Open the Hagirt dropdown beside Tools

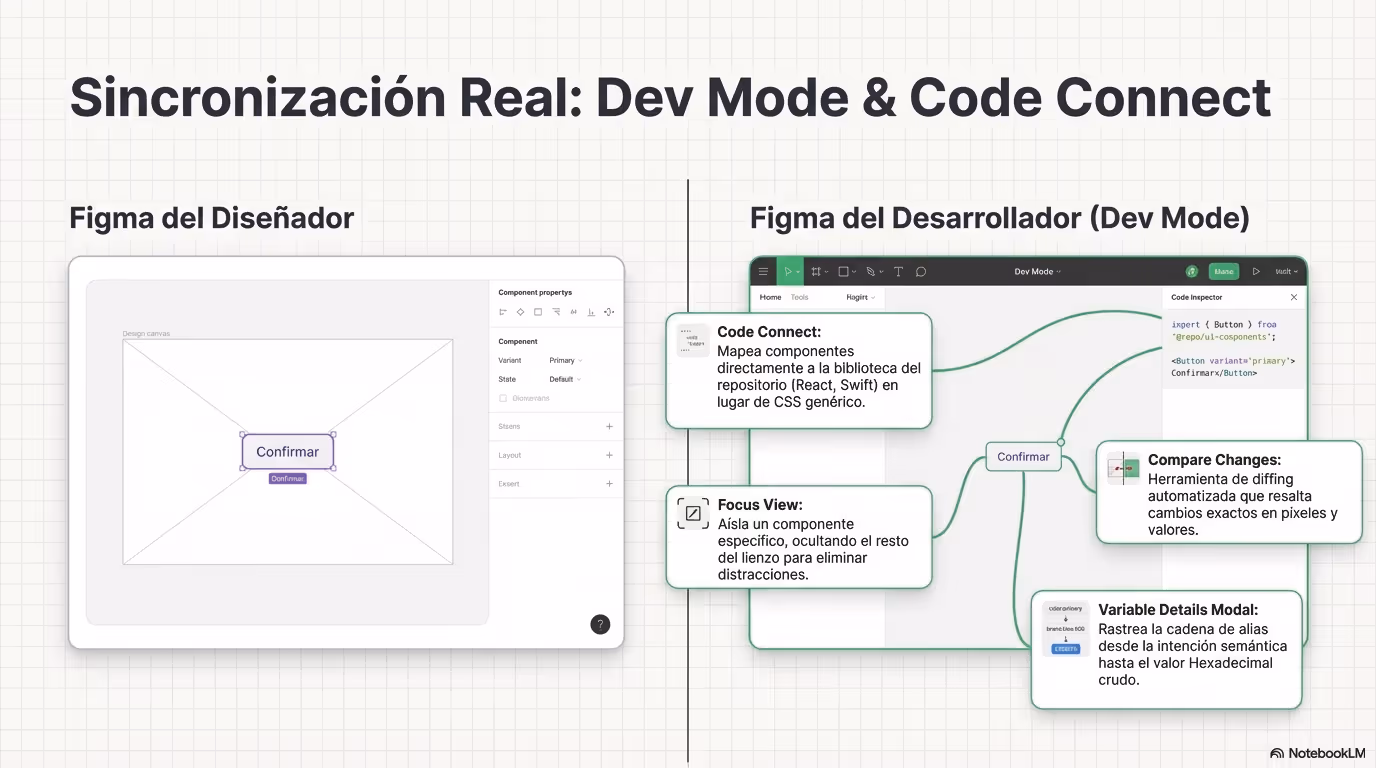(x=861, y=297)
